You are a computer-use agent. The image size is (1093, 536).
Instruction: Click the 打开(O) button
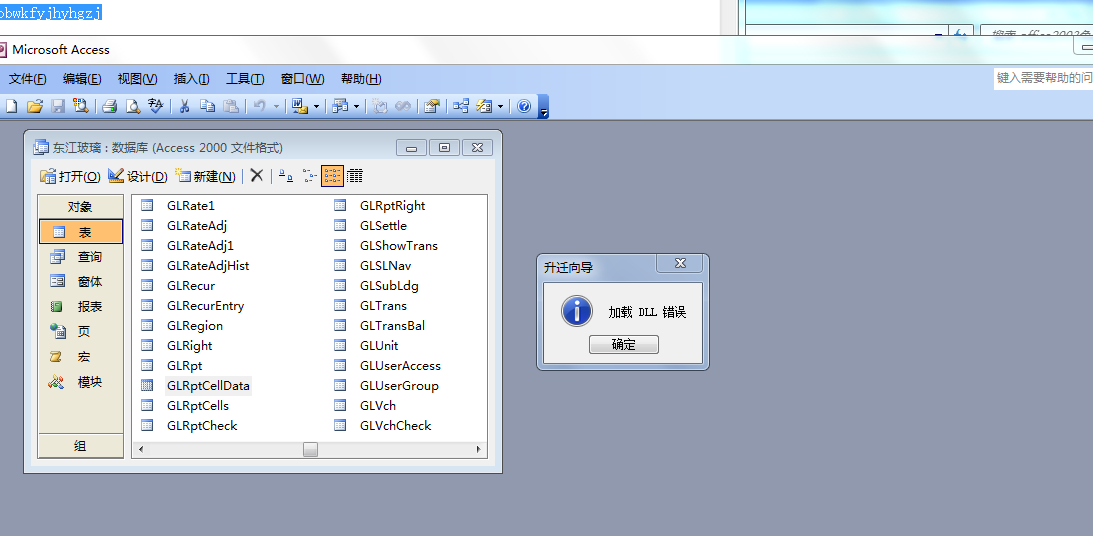70,176
